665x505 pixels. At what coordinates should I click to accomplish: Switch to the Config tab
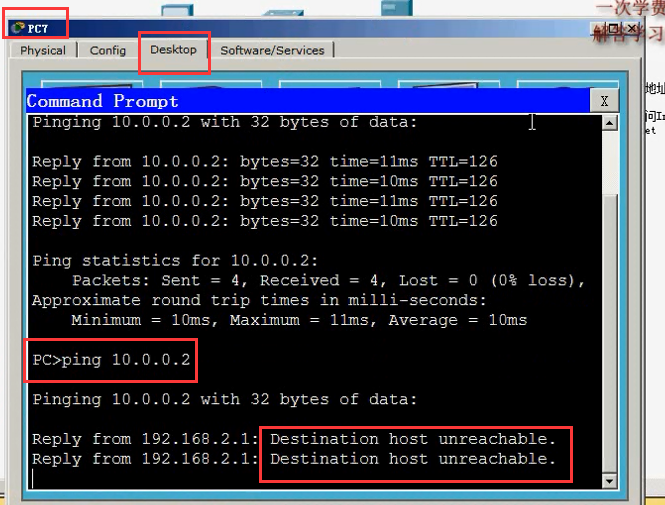[x=108, y=50]
